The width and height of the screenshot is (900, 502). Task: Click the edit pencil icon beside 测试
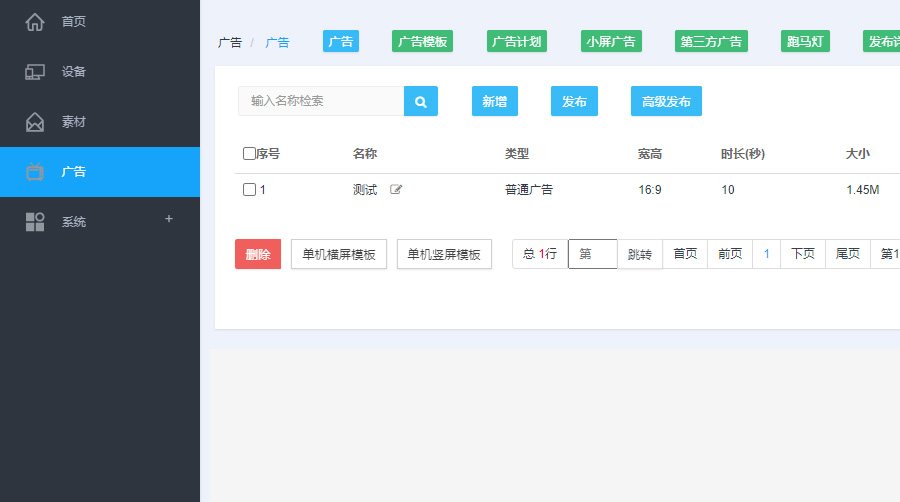click(396, 190)
